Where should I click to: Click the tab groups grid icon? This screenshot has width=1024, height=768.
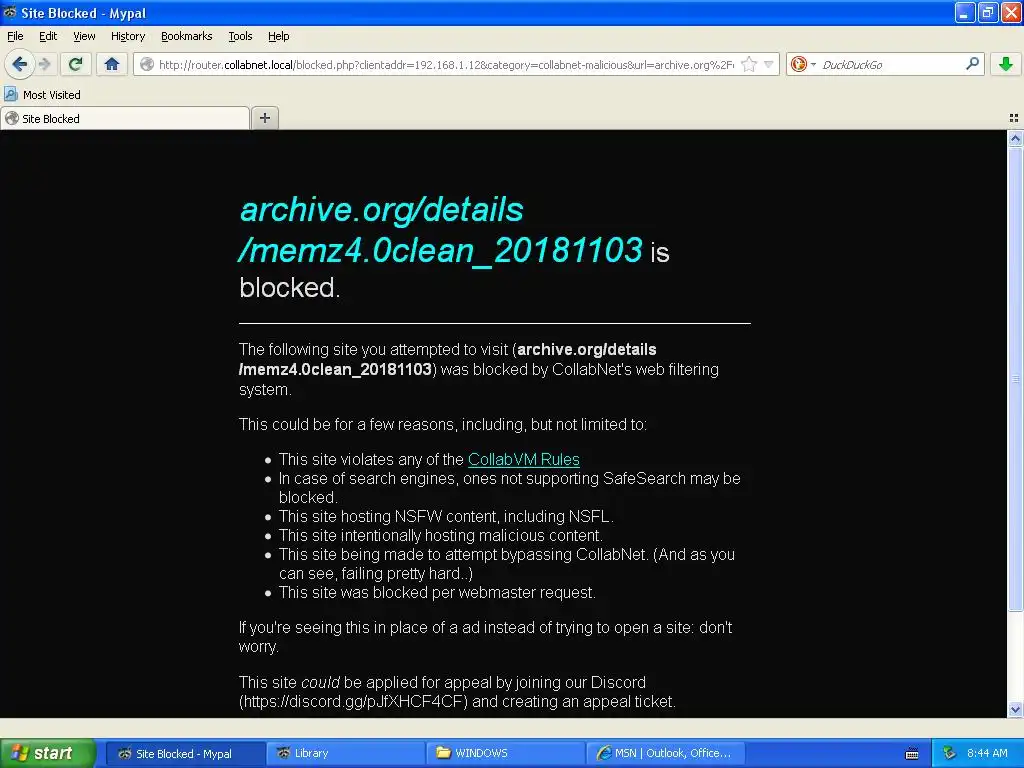click(1014, 118)
